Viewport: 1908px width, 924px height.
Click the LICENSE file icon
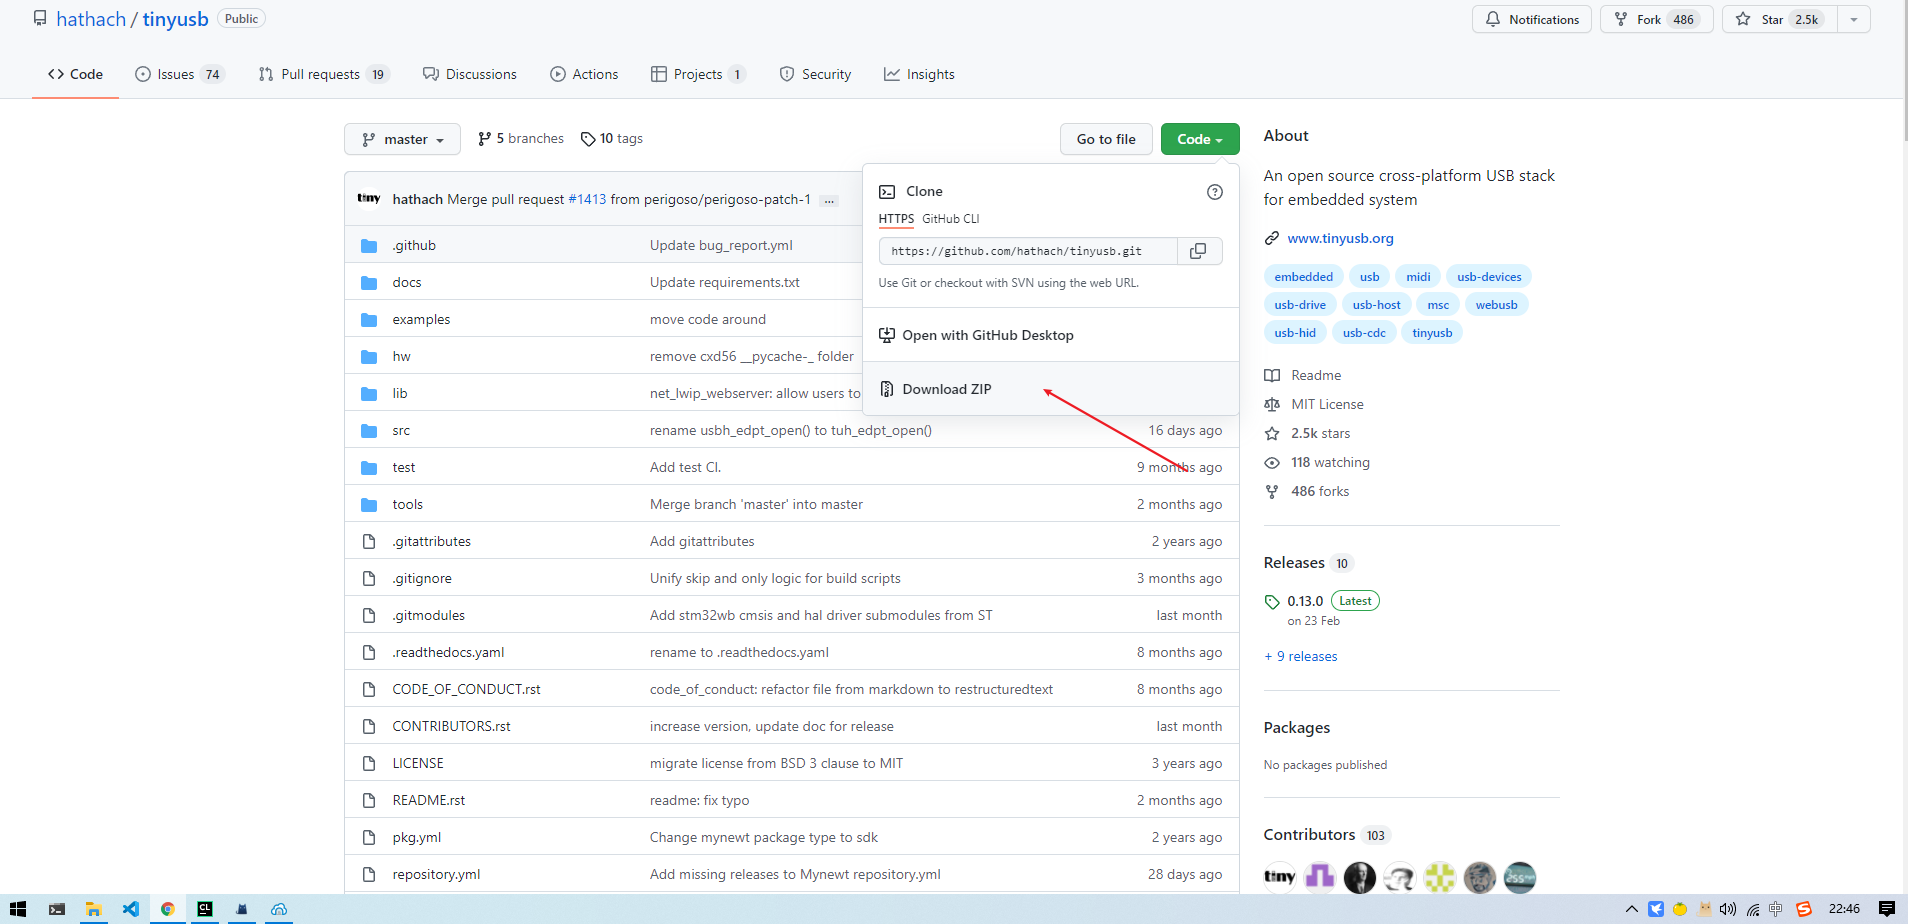[x=369, y=764]
